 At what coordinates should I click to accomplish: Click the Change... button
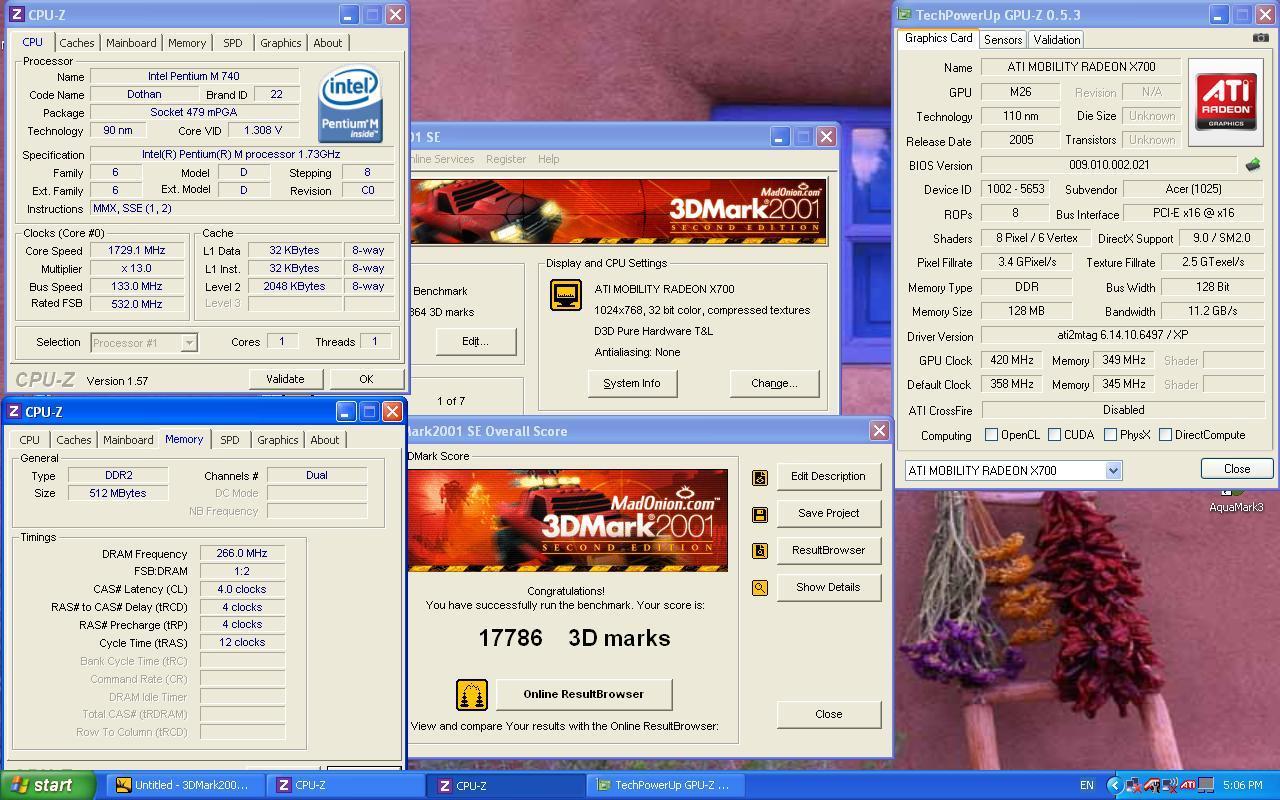pyautogui.click(x=774, y=383)
